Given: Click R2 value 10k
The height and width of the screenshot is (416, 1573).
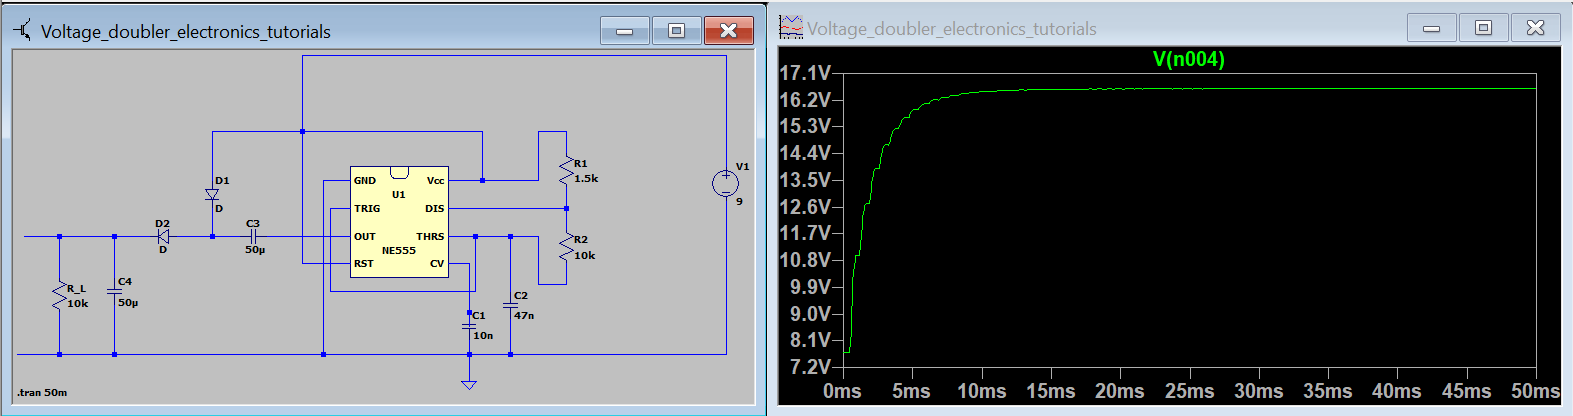Looking at the screenshot, I should coord(584,255).
